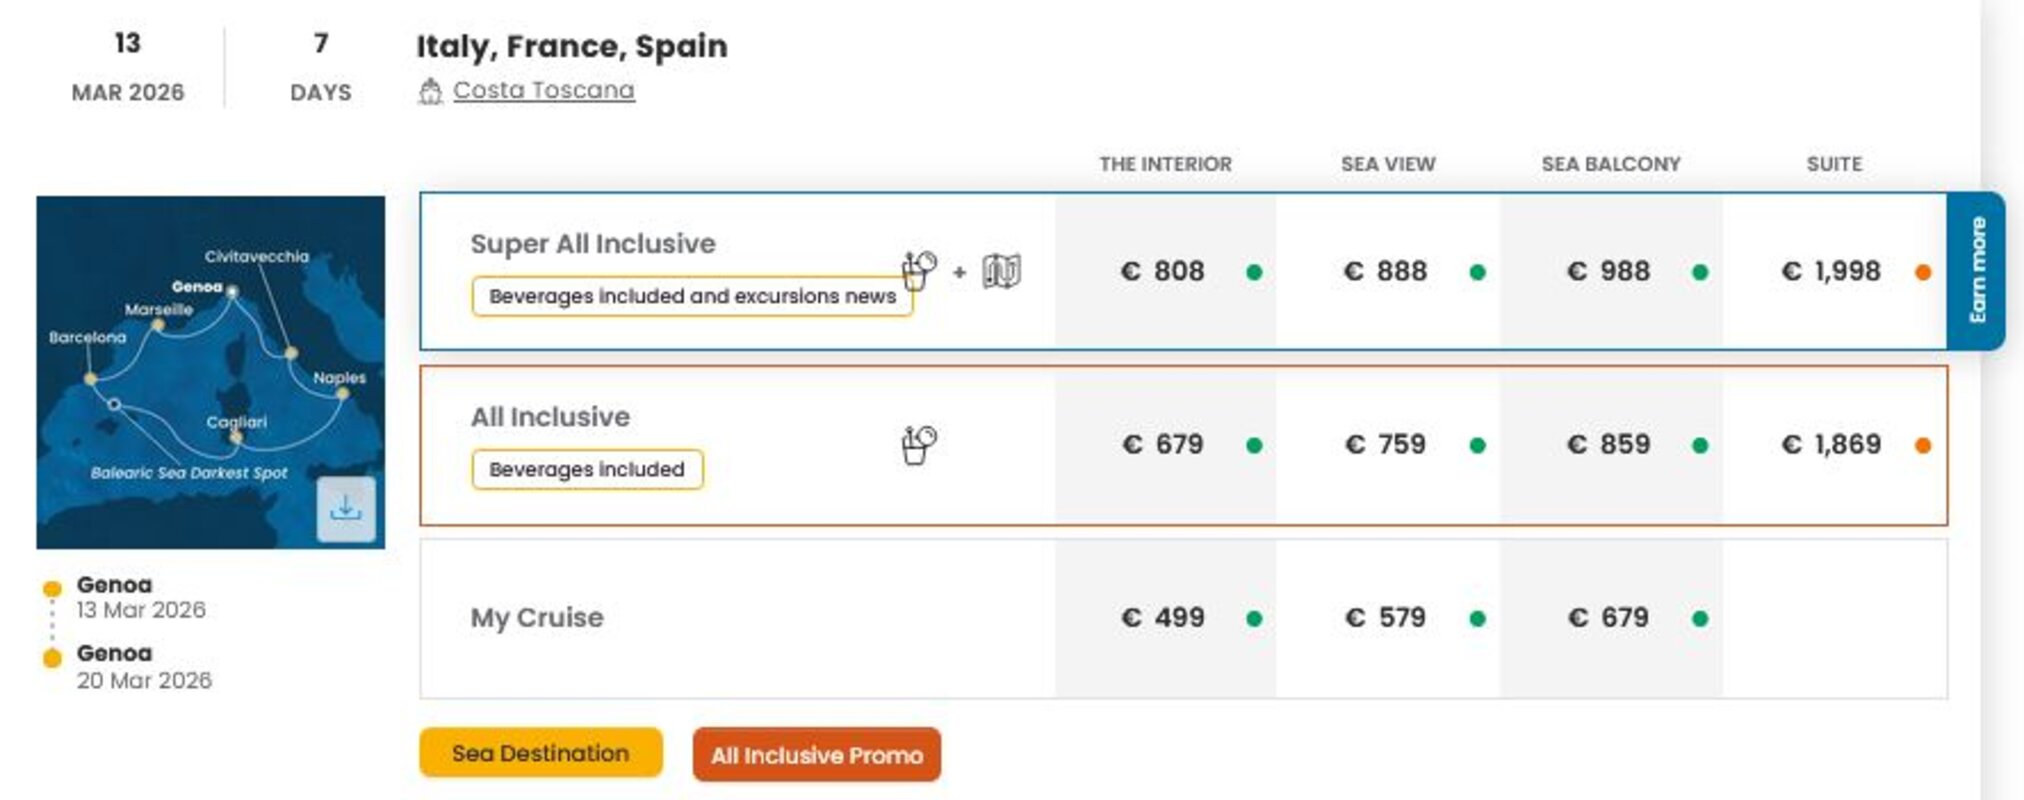Select the My Cruise fare row title
2024x800 pixels.
[x=537, y=618]
